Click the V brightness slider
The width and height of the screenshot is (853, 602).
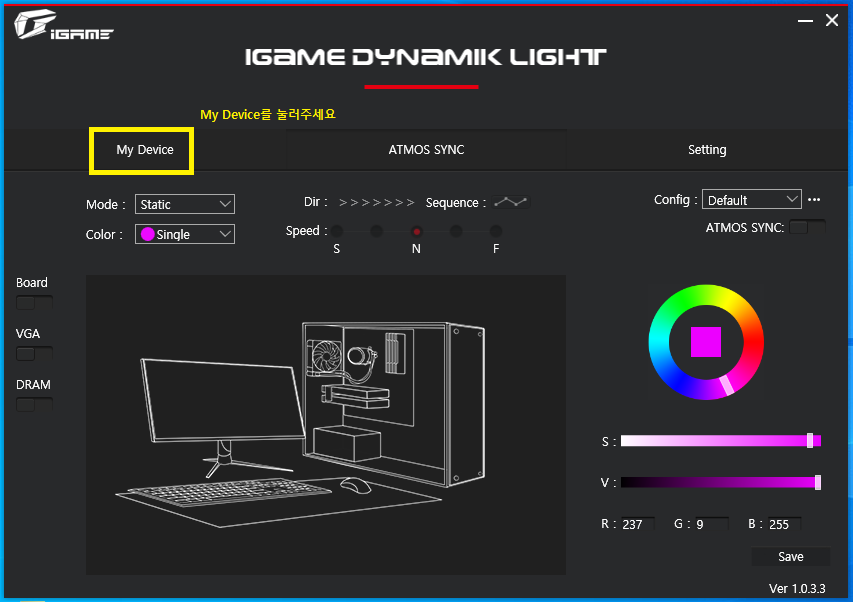pyautogui.click(x=721, y=482)
